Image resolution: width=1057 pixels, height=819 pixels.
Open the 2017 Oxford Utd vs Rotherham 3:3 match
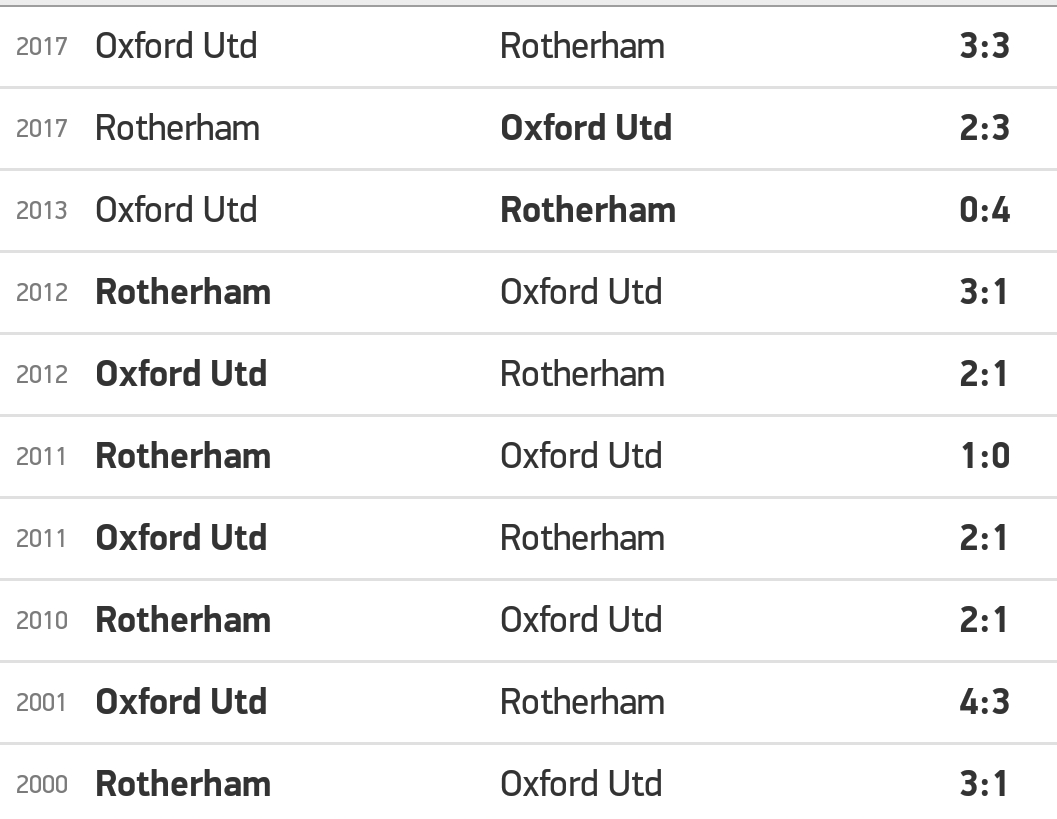tap(528, 47)
